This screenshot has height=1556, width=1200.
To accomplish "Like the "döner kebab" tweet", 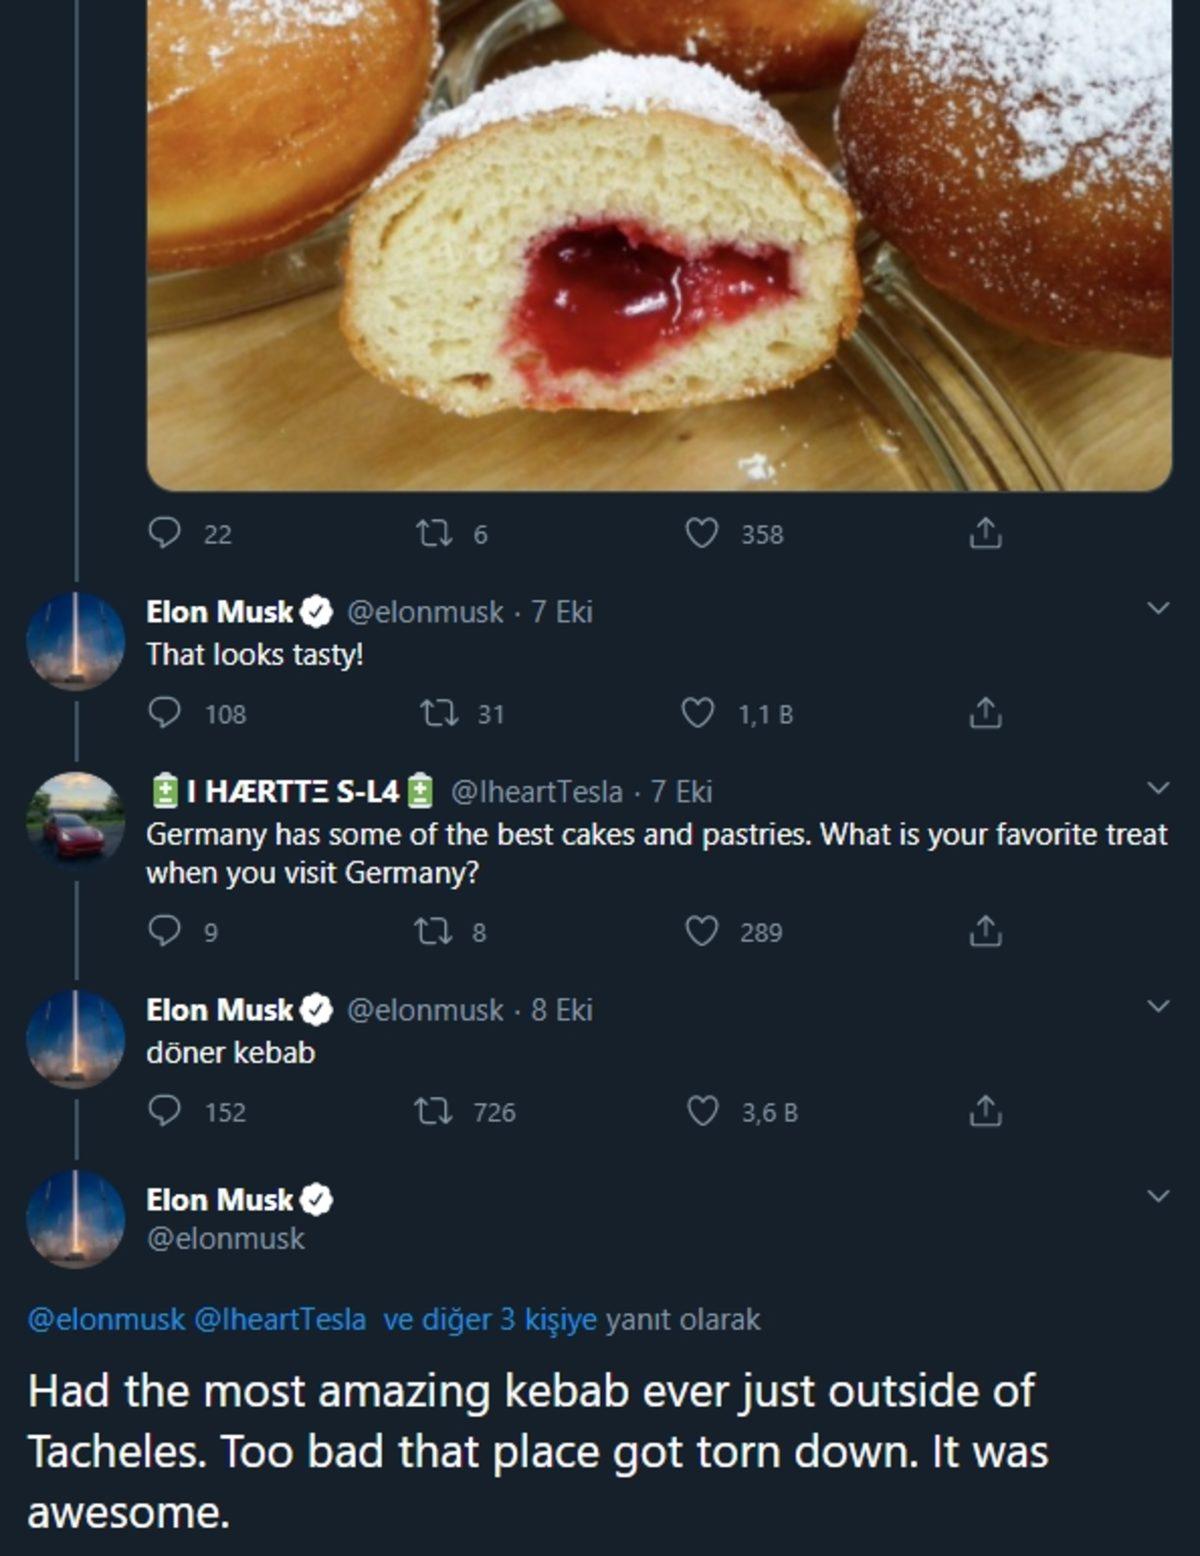I will (x=702, y=1111).
